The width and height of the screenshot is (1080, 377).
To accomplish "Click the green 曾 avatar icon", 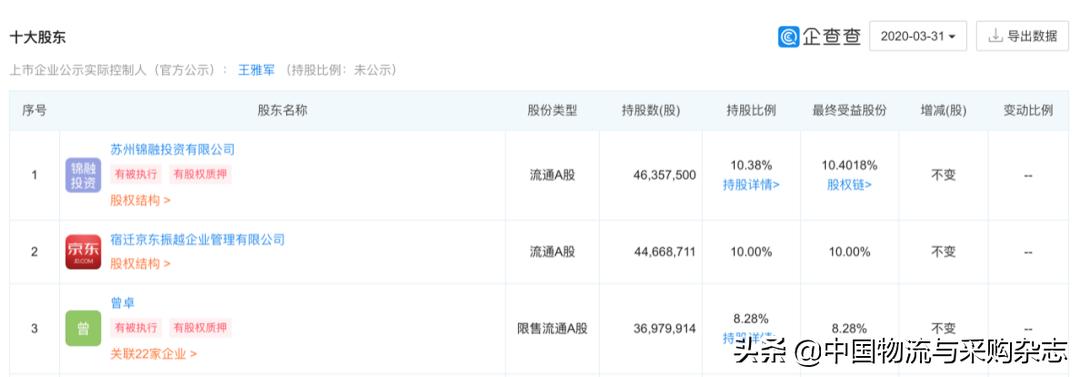I will (83, 328).
